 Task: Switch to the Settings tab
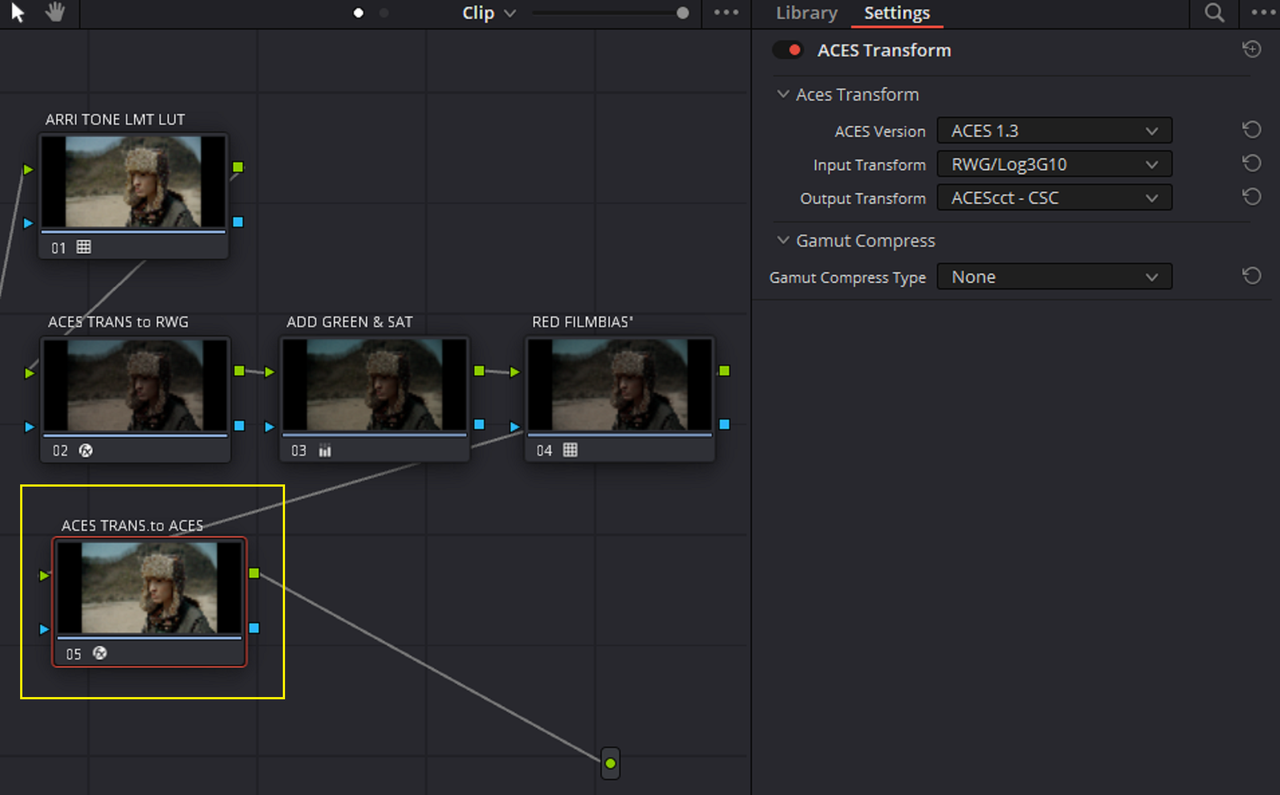tap(897, 13)
